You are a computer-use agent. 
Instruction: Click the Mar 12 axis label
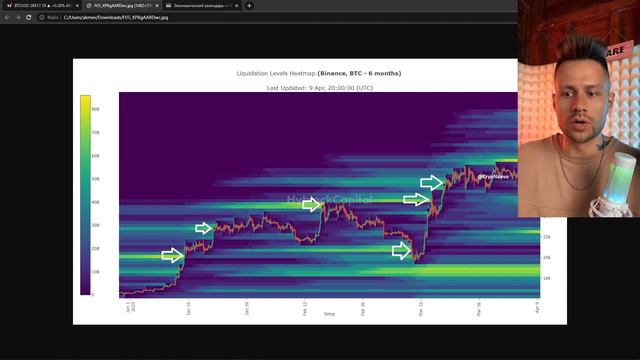click(x=421, y=309)
